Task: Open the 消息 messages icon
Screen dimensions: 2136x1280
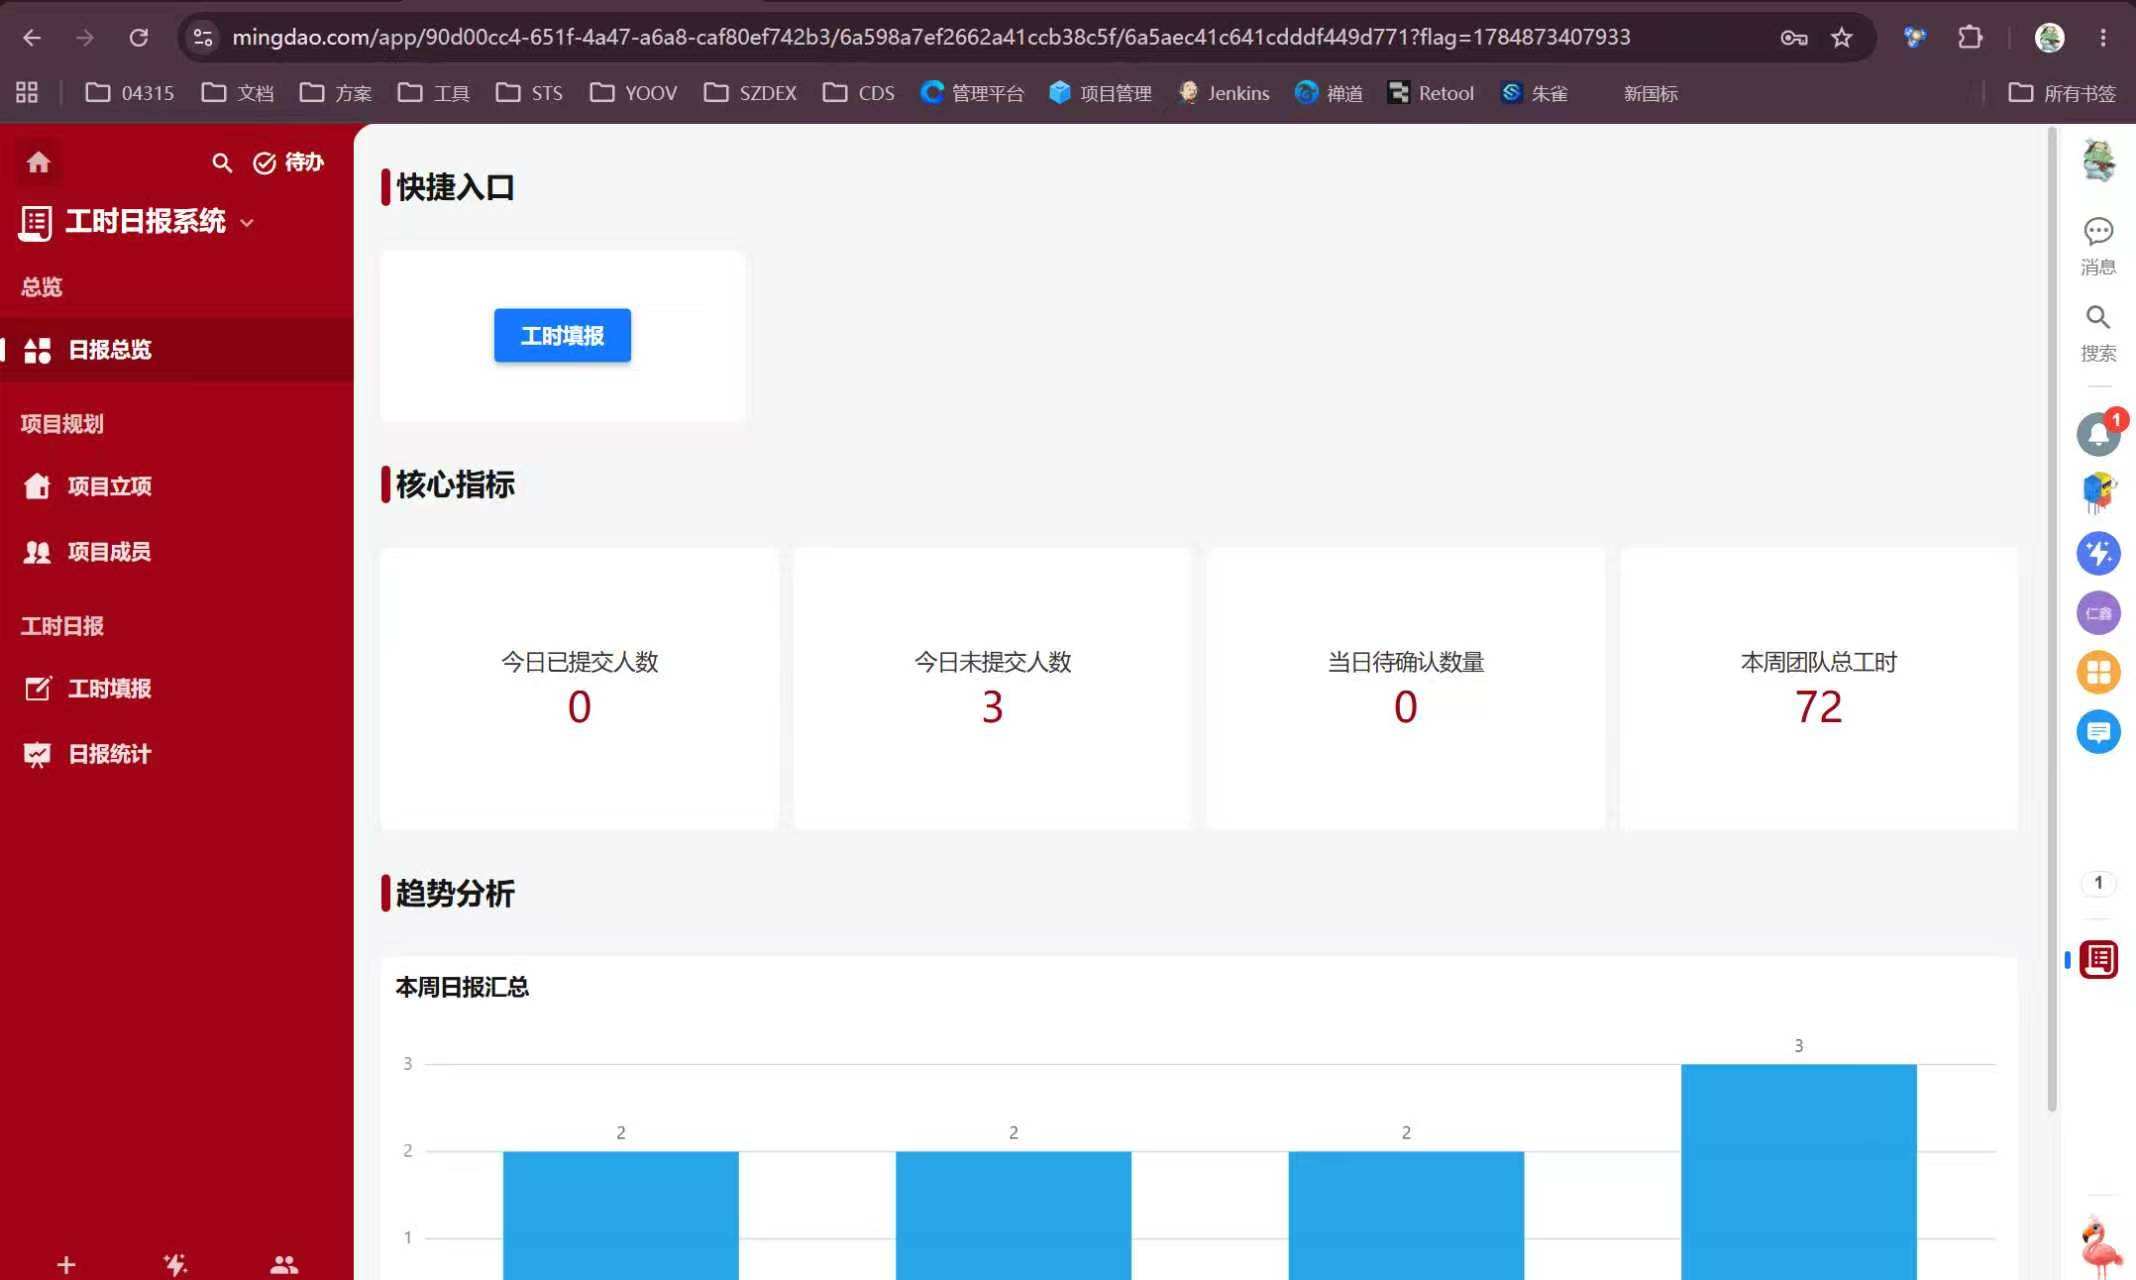Action: [2098, 246]
